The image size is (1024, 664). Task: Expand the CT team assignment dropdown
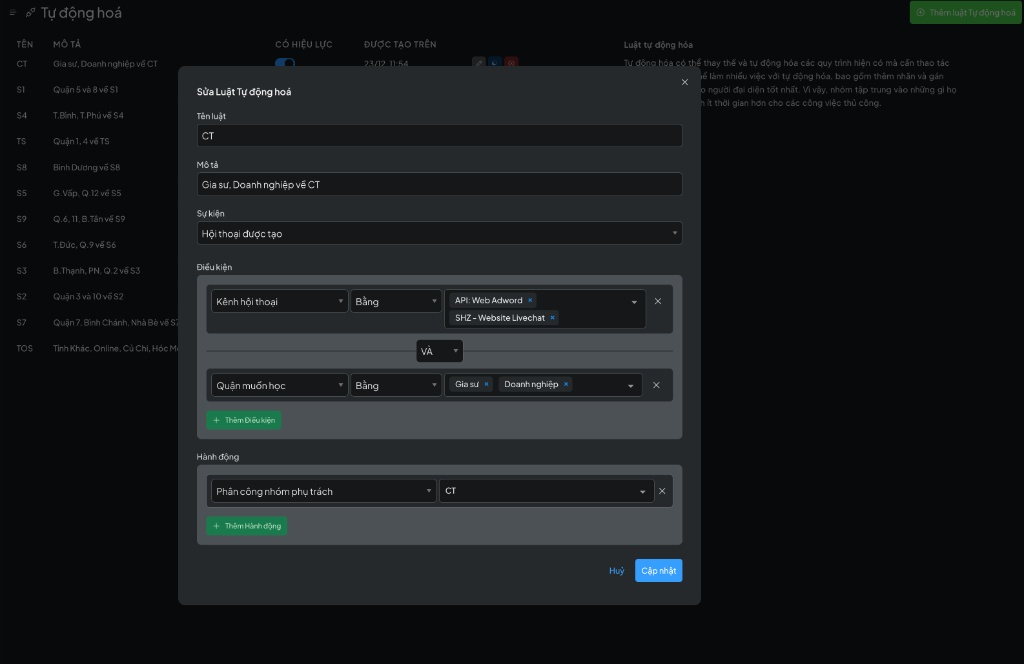click(546, 491)
